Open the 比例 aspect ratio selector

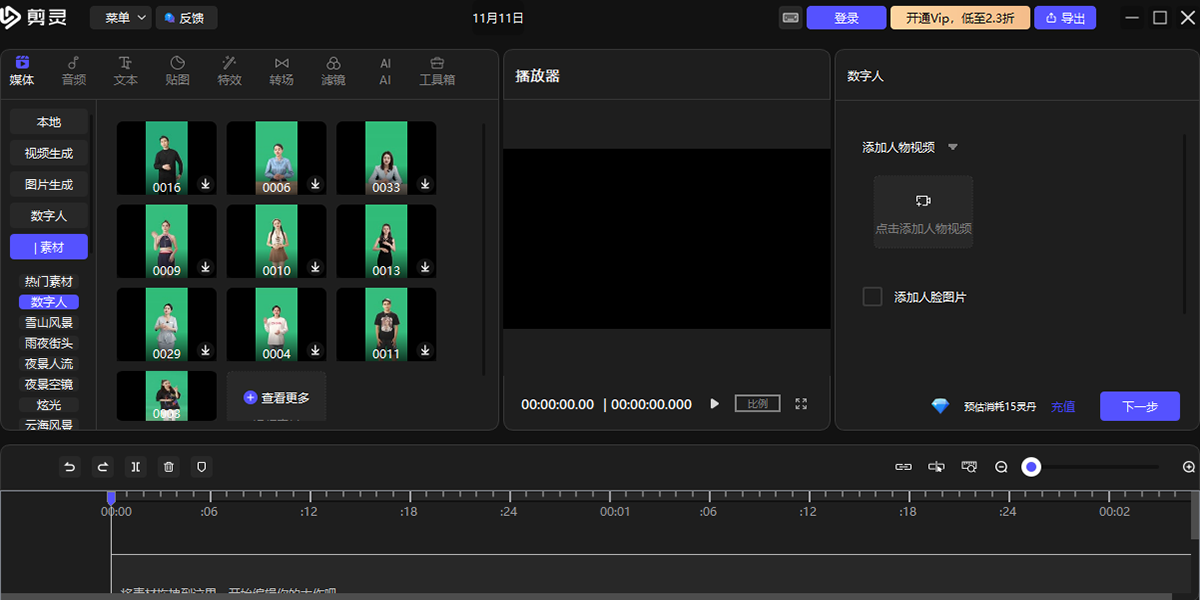757,404
